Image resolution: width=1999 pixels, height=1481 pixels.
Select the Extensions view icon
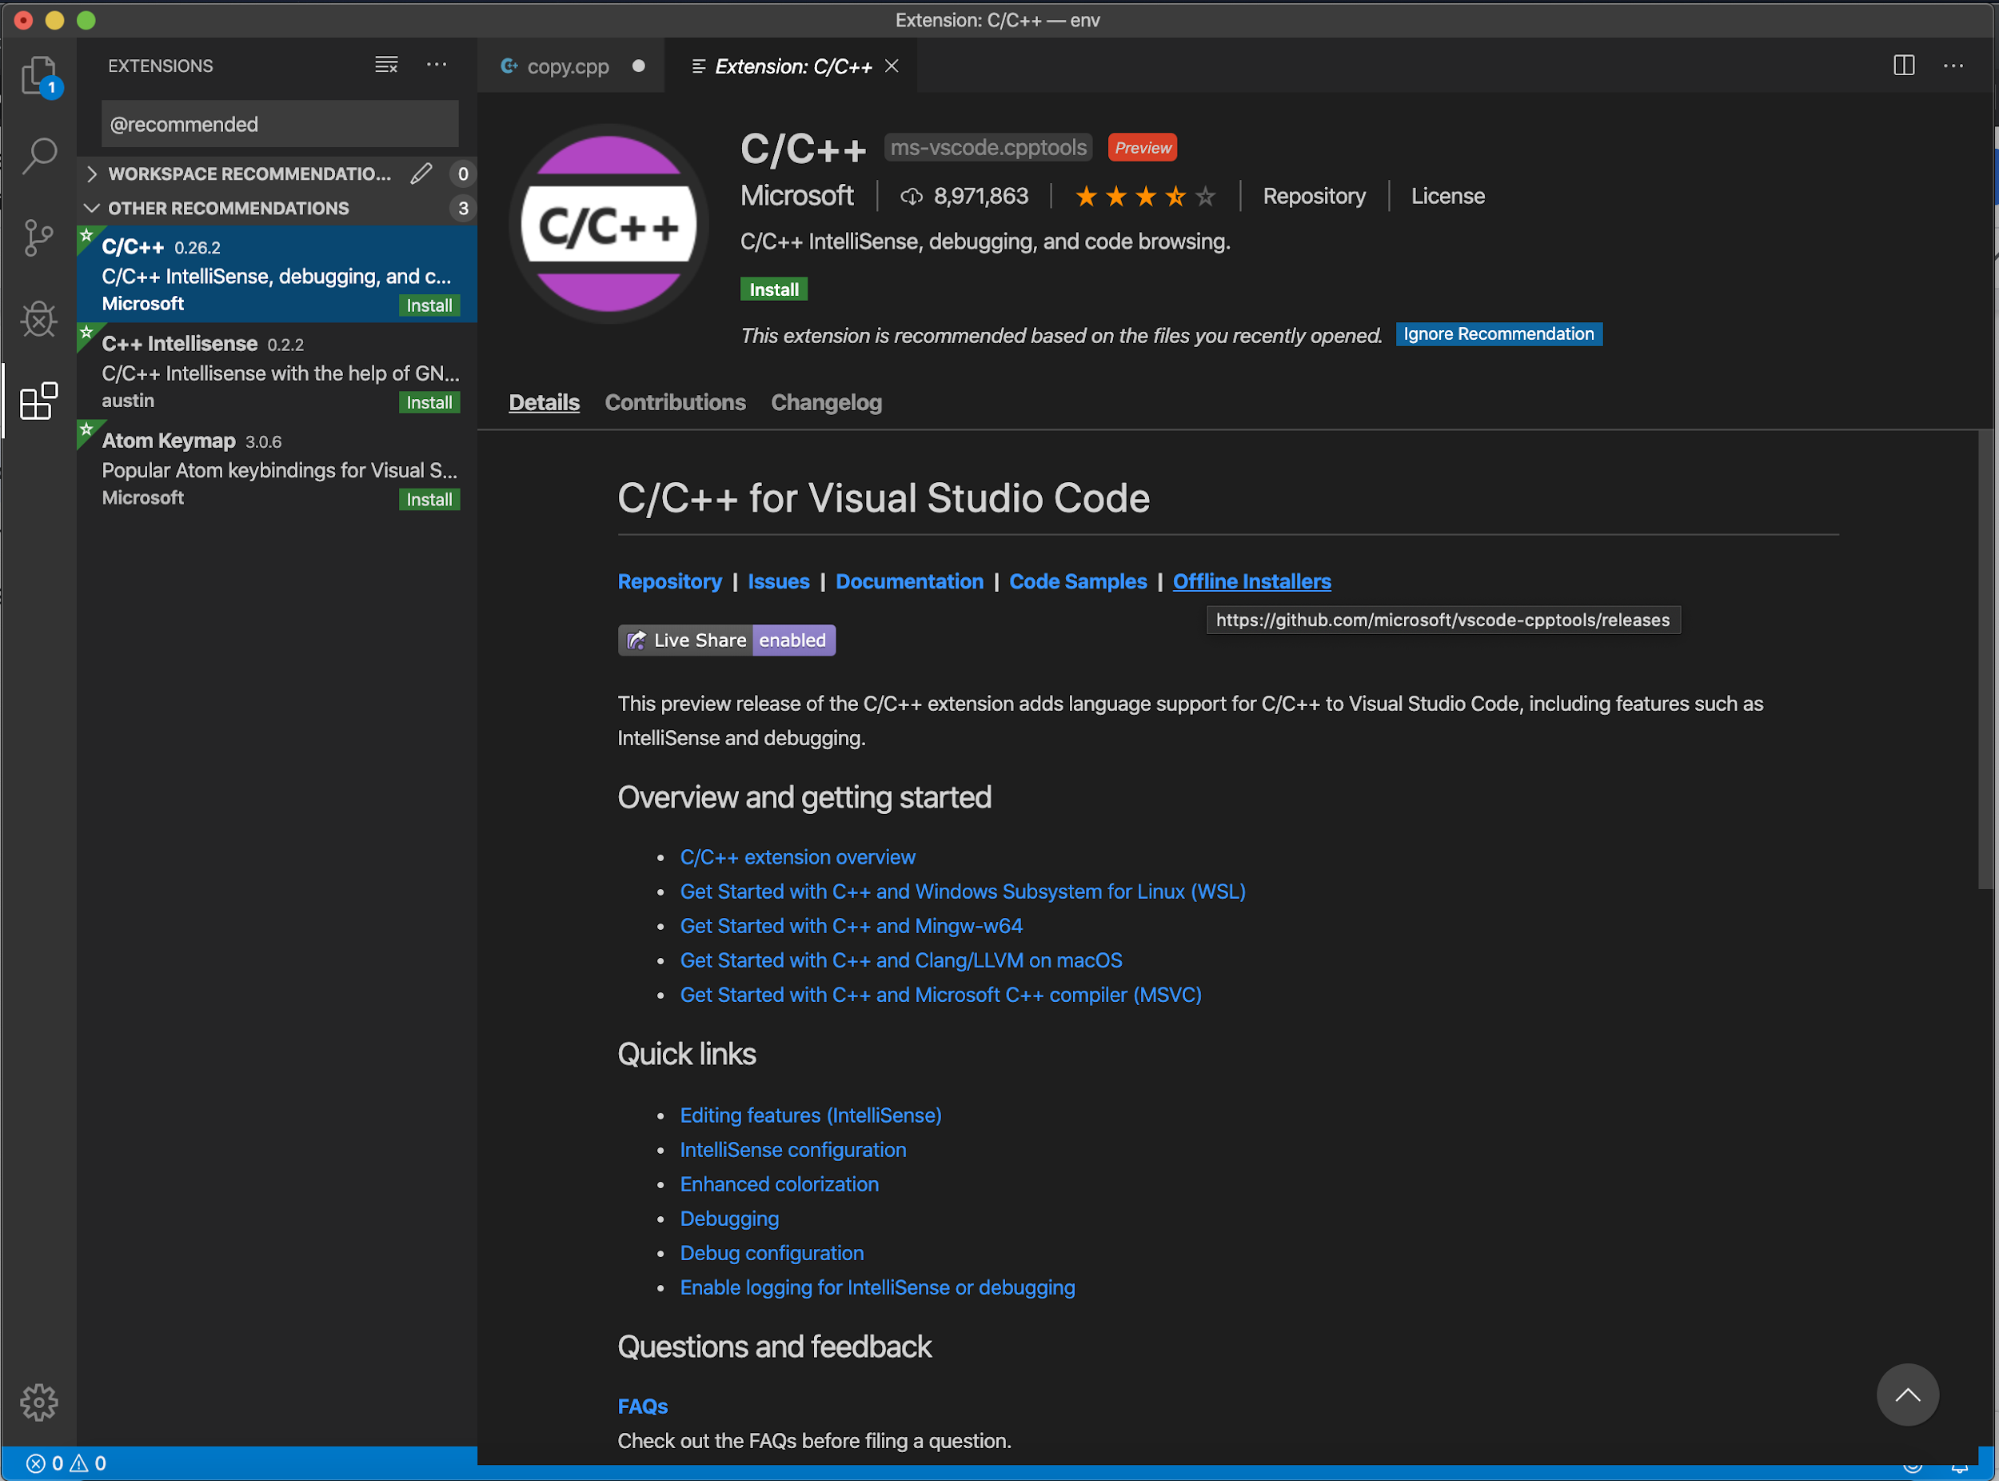[39, 401]
